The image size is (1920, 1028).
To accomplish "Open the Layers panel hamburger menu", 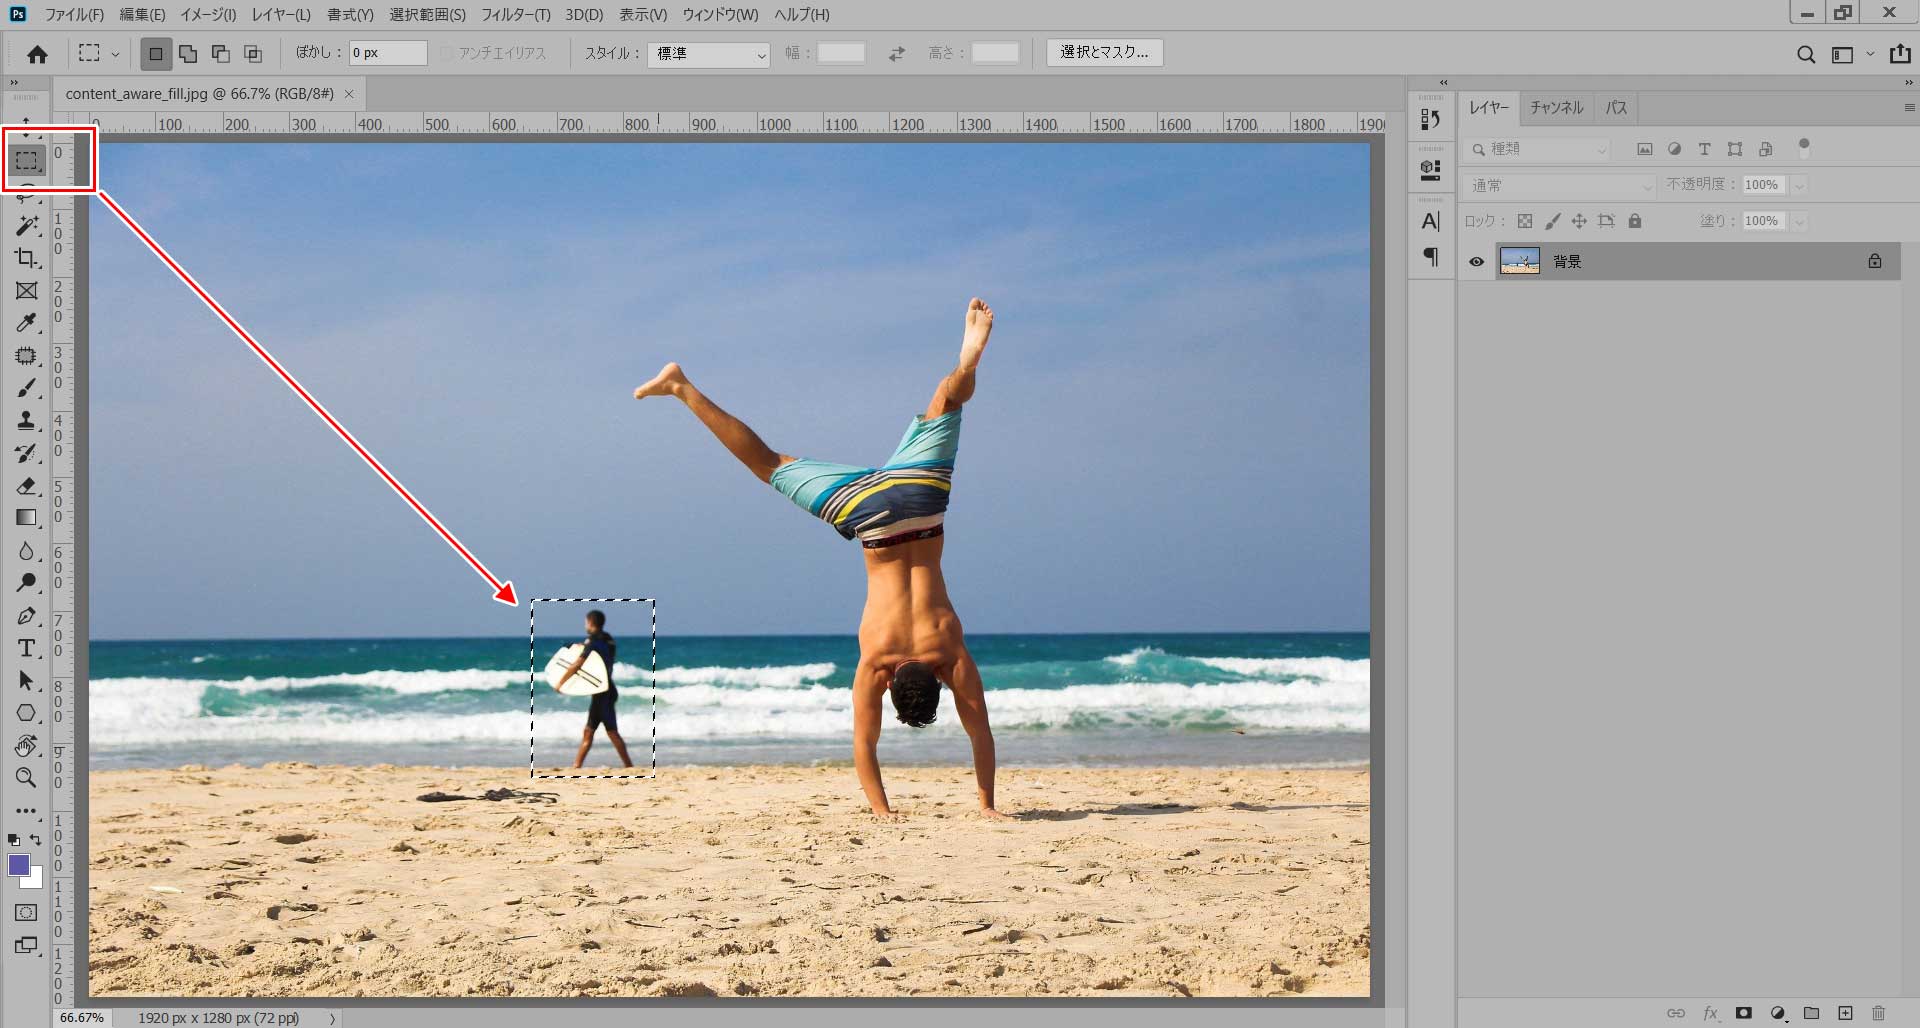I will point(1909,108).
